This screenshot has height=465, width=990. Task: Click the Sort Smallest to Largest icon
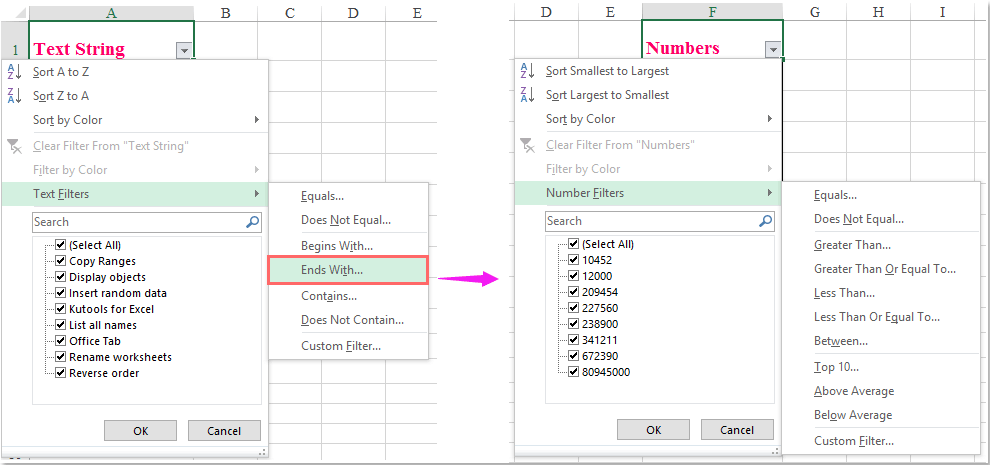coord(526,71)
